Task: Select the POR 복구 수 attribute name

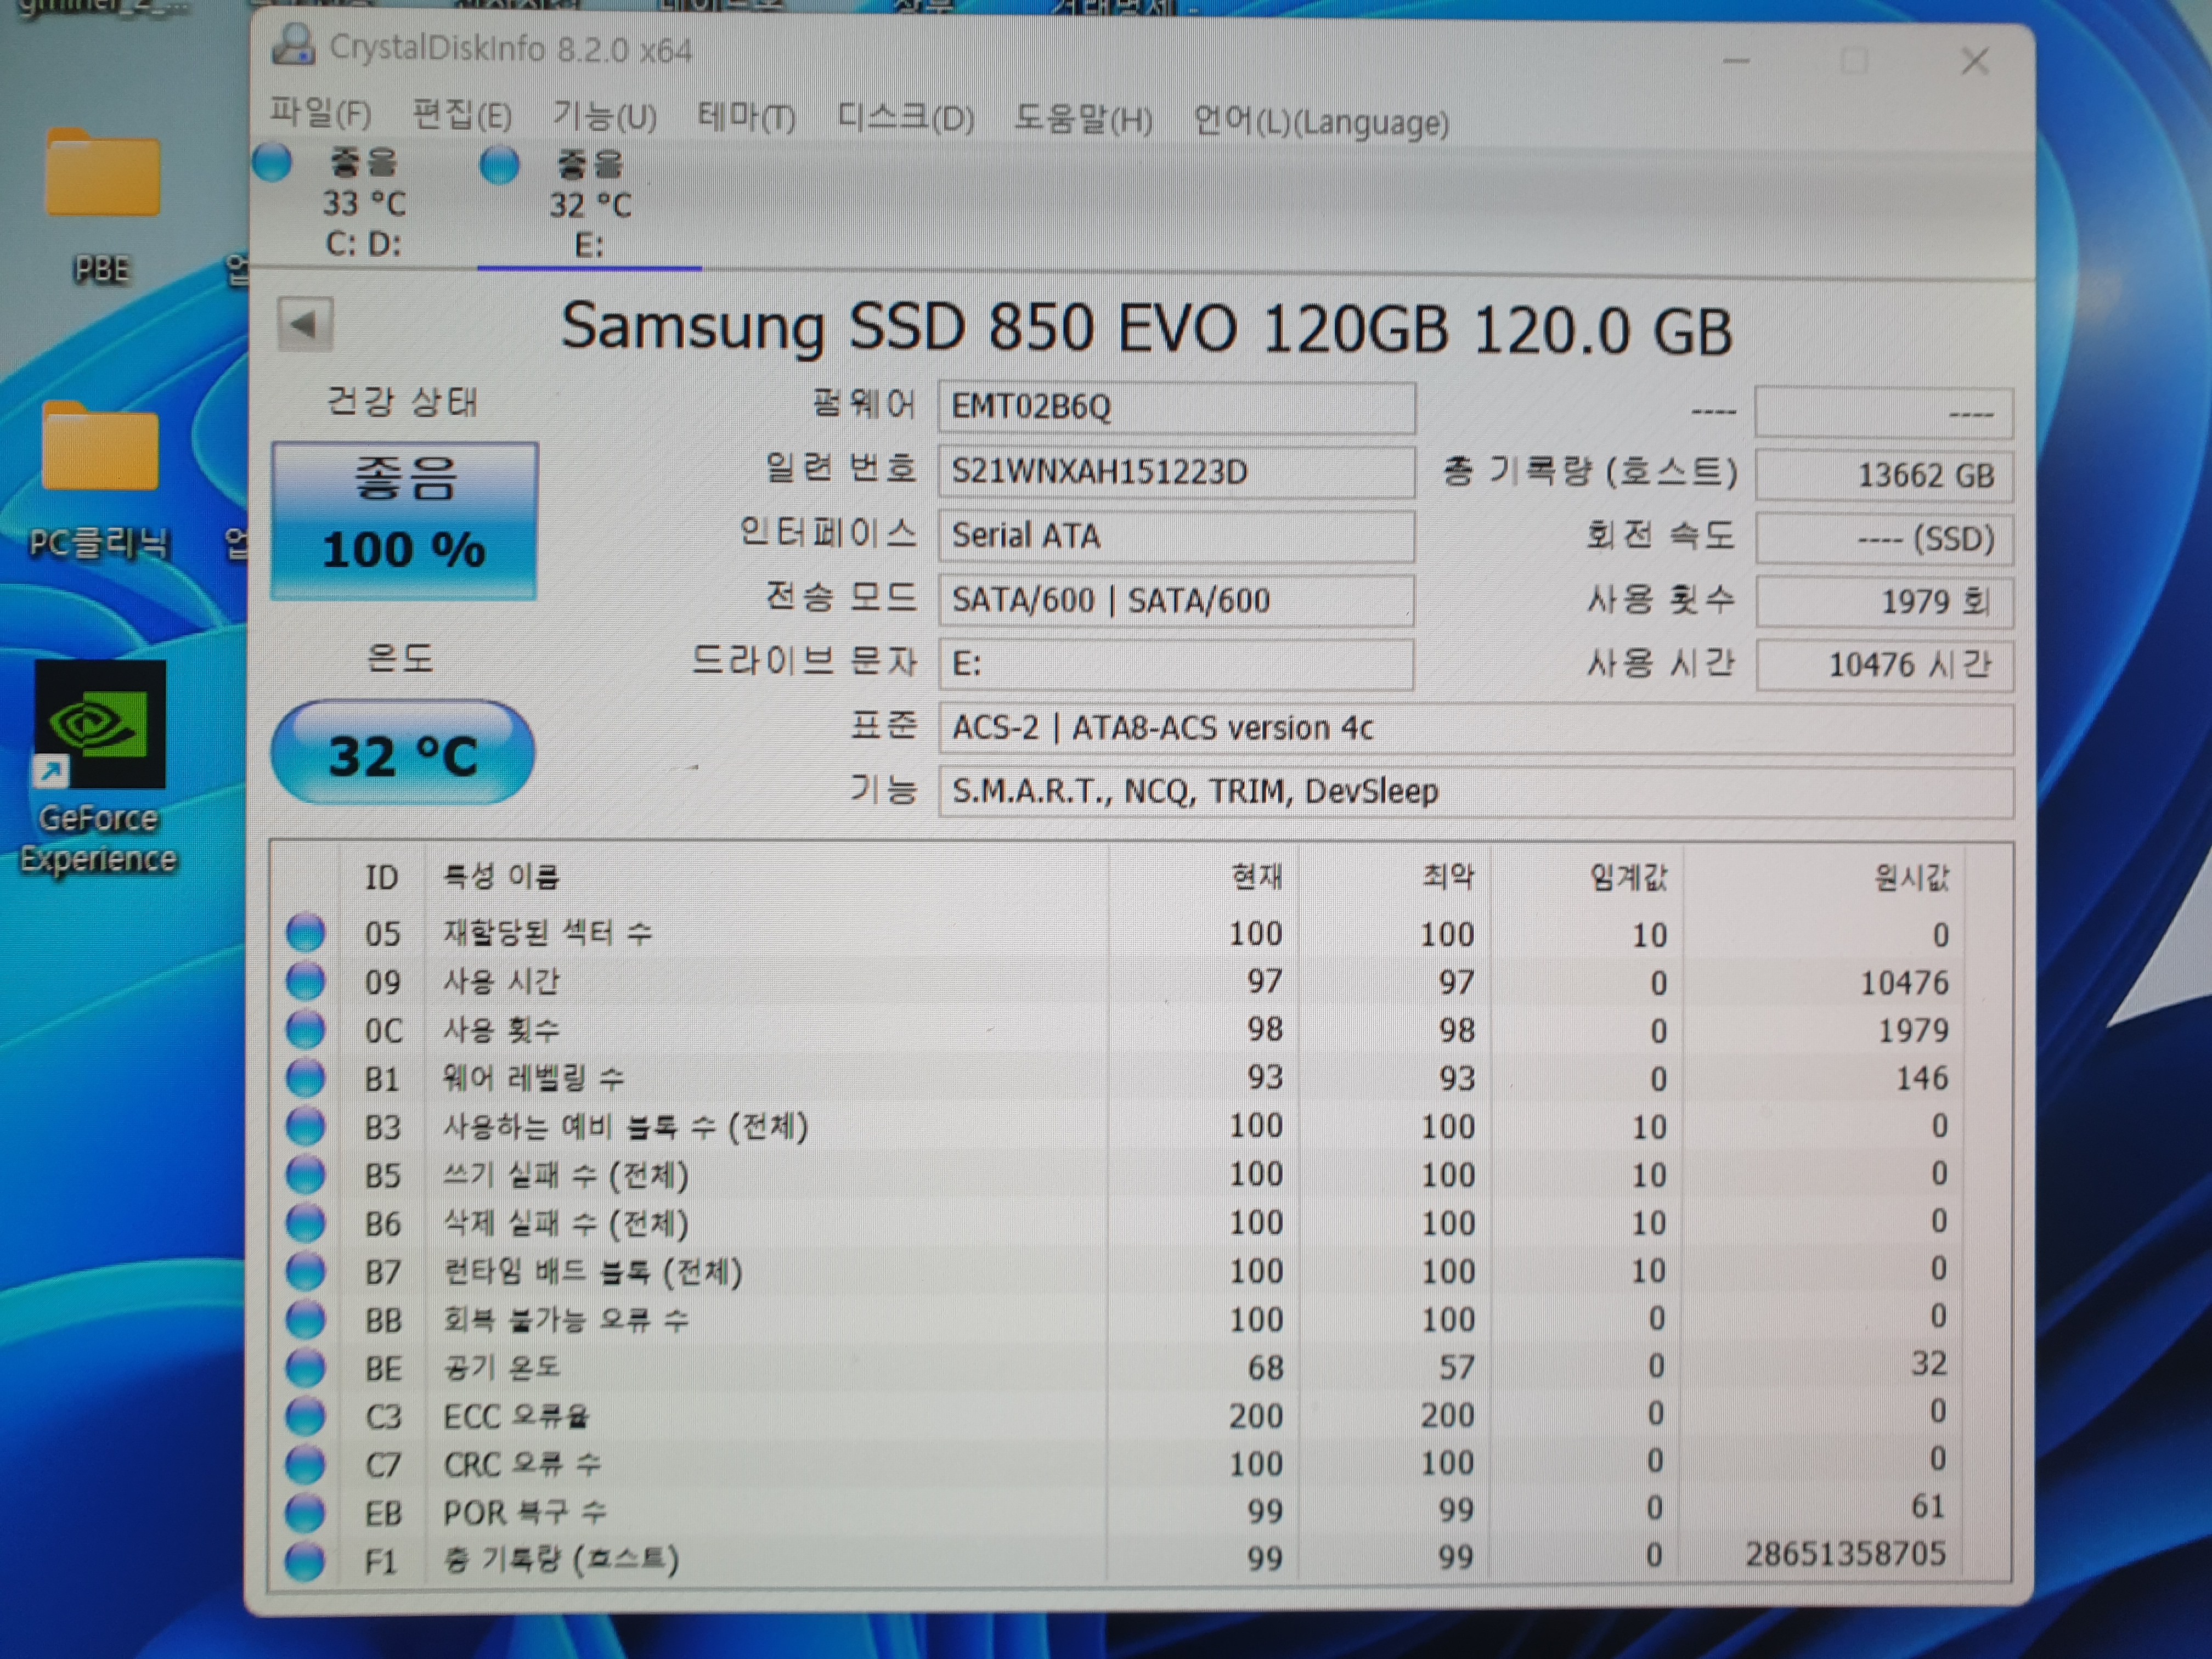Action: 524,1512
